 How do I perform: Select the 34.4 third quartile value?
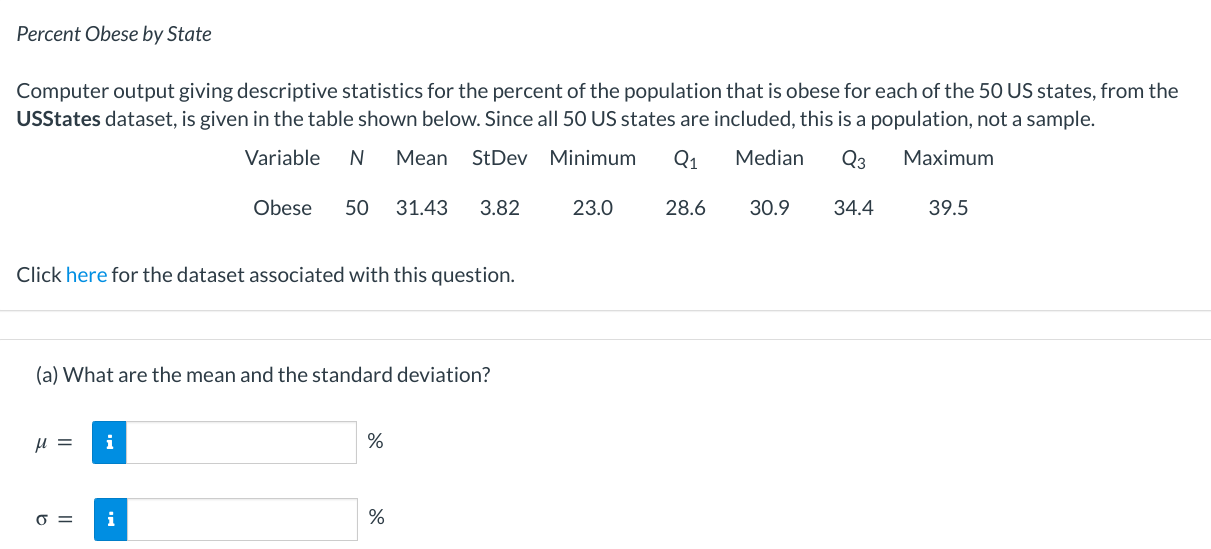click(853, 208)
